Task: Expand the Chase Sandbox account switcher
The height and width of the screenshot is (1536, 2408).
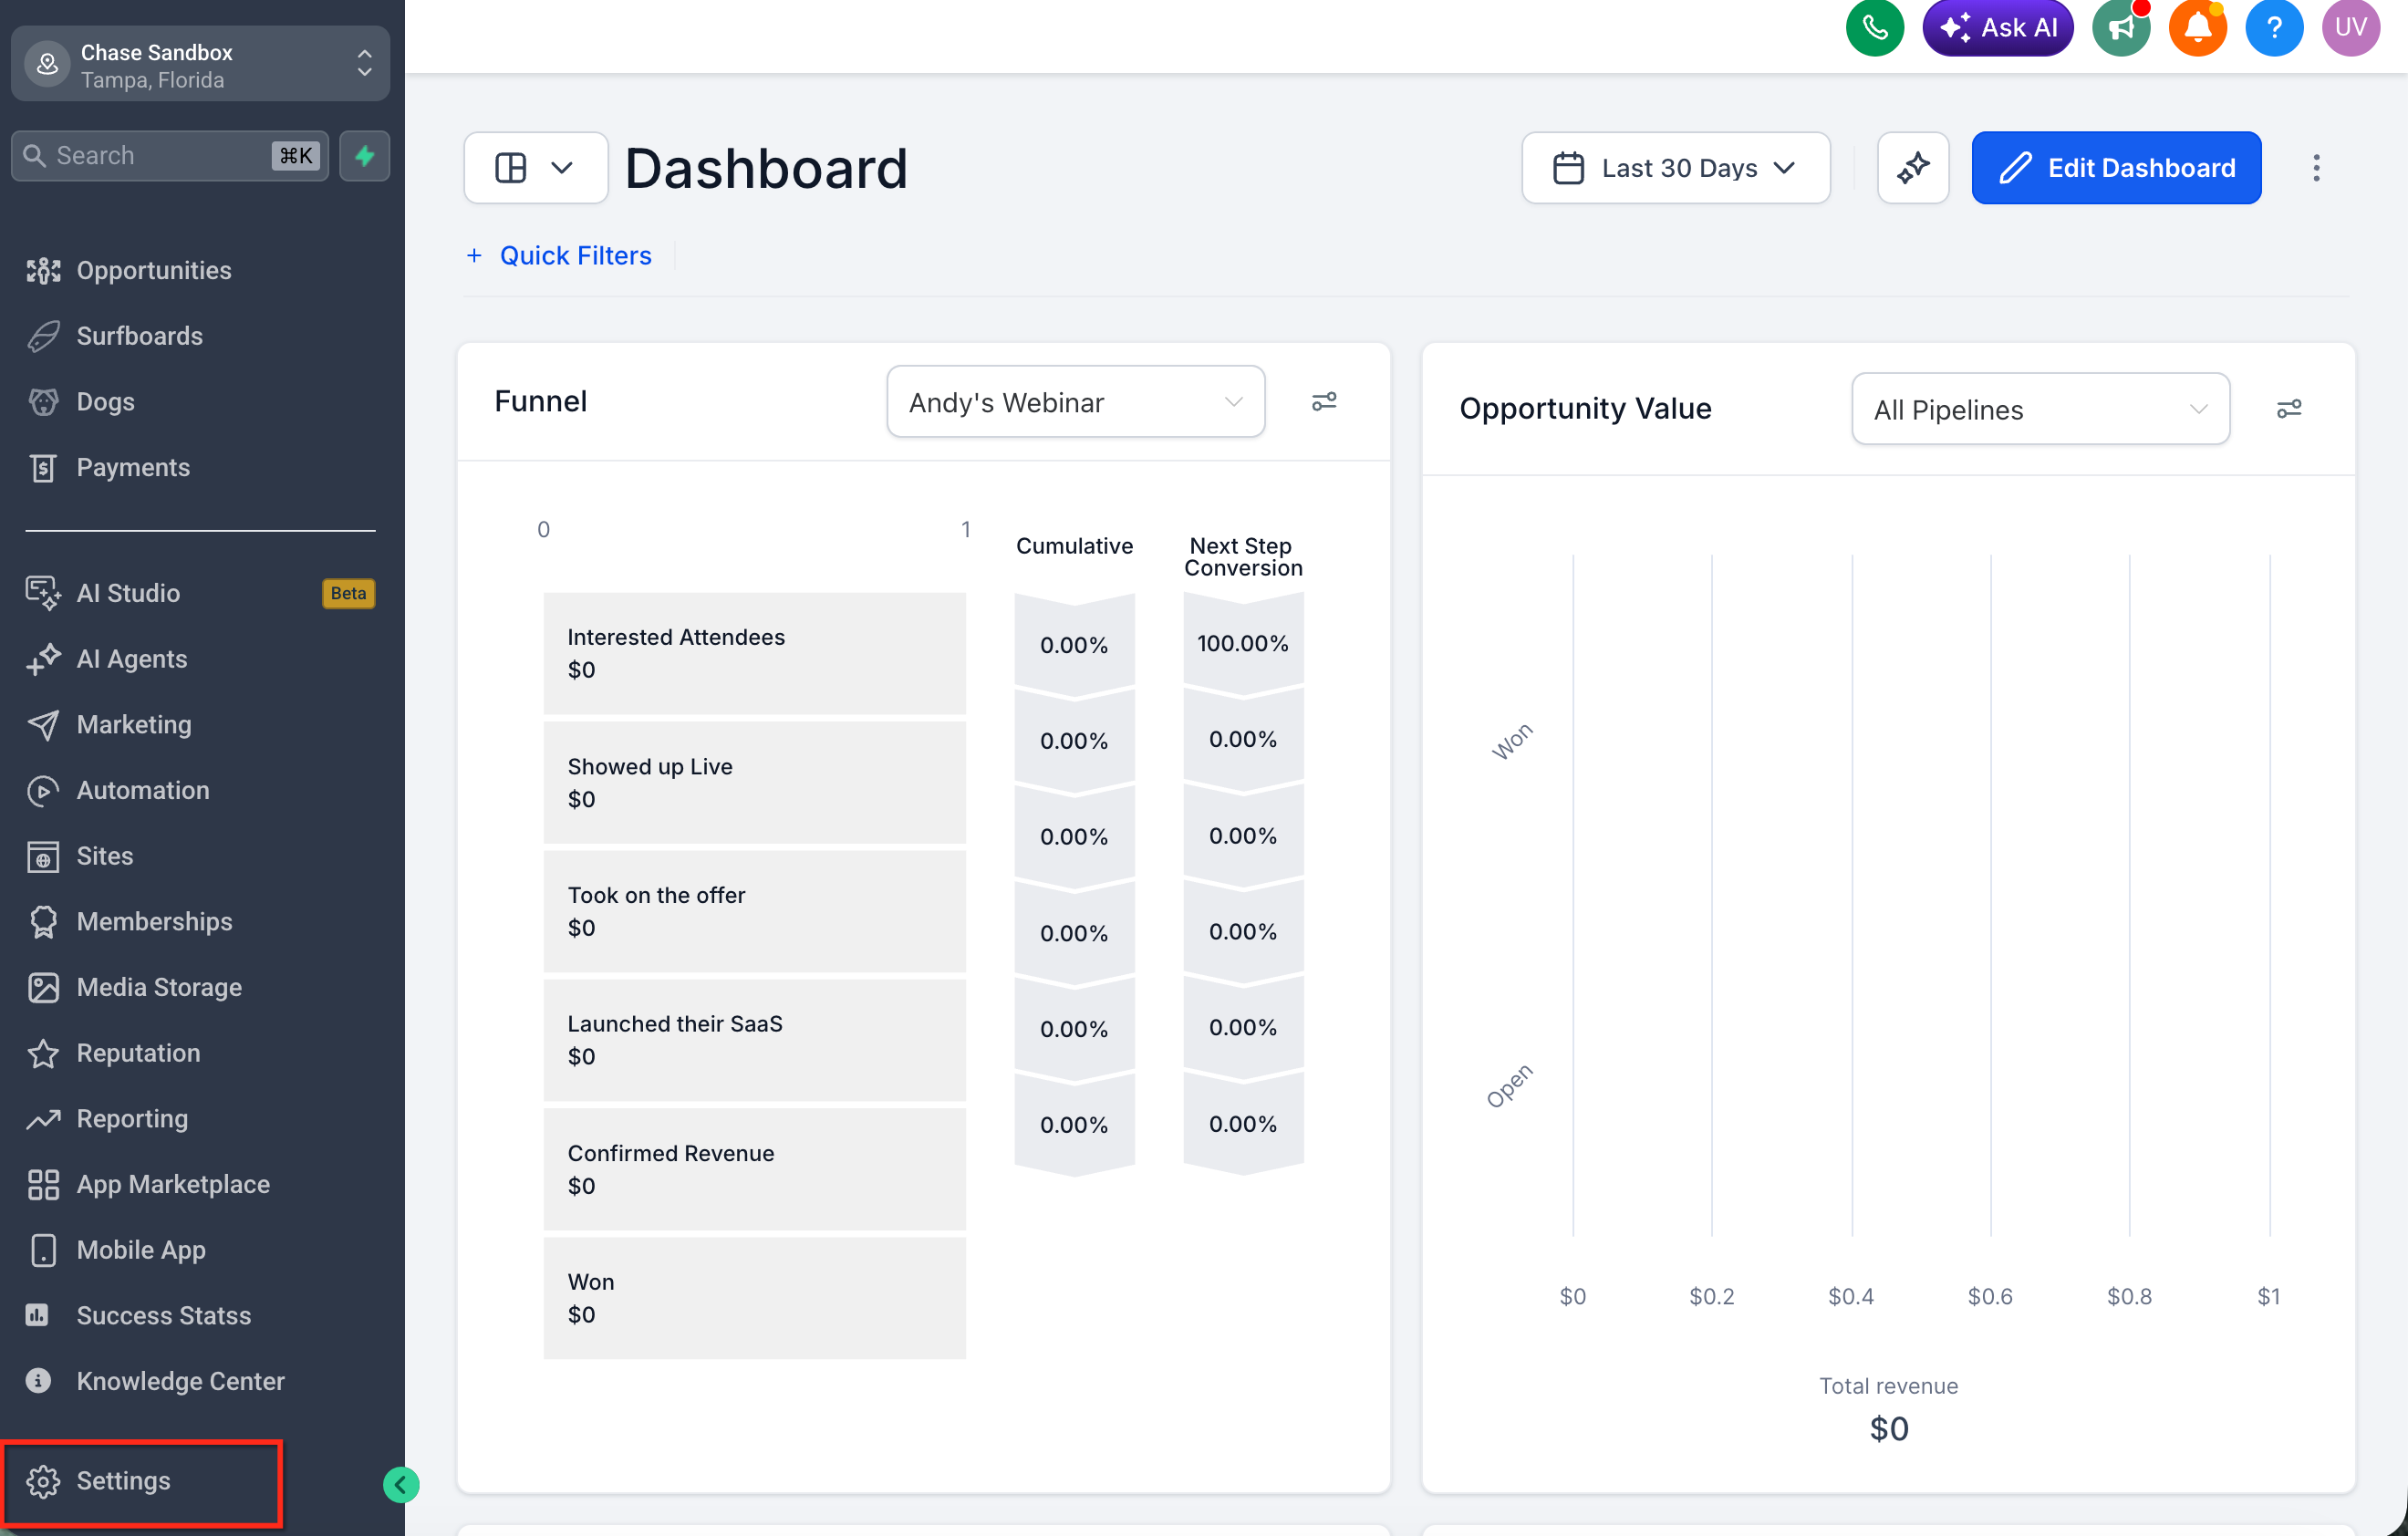Action: tap(200, 64)
